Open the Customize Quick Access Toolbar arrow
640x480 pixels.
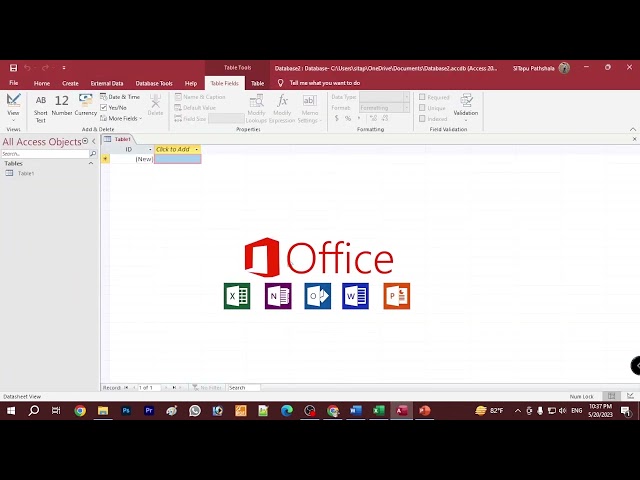coord(64,68)
